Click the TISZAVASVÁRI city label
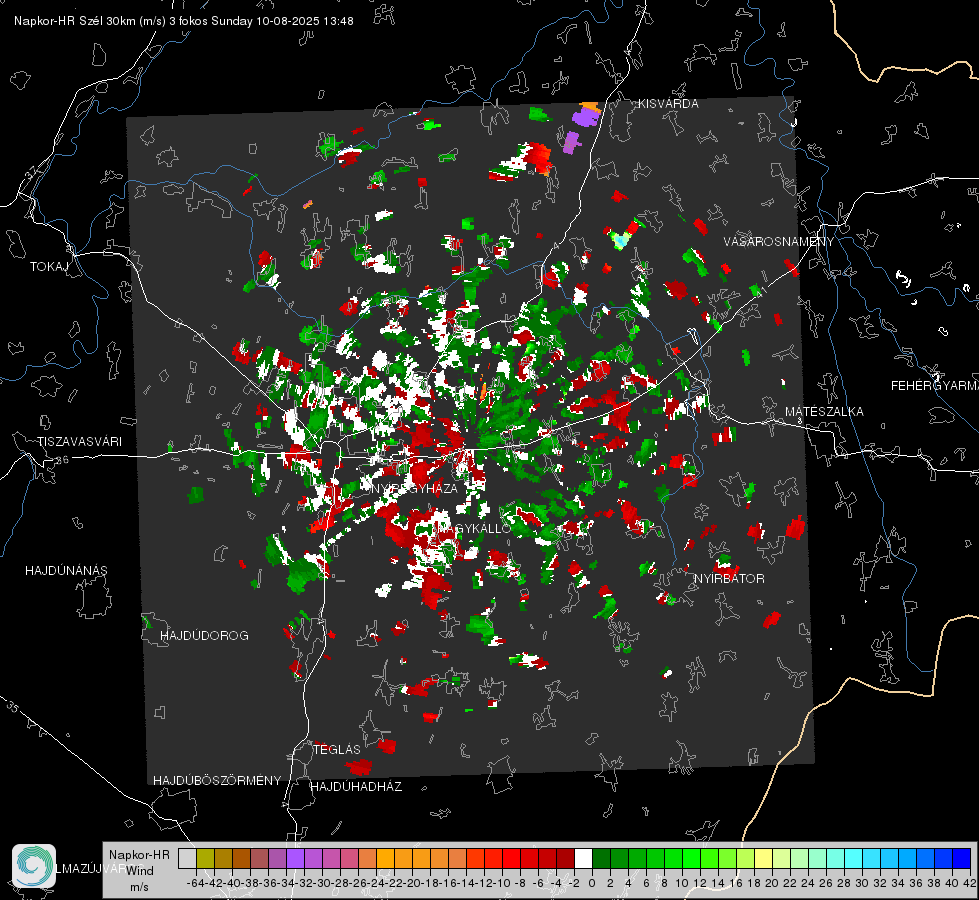Screen dimensions: 979x900 click(79, 442)
